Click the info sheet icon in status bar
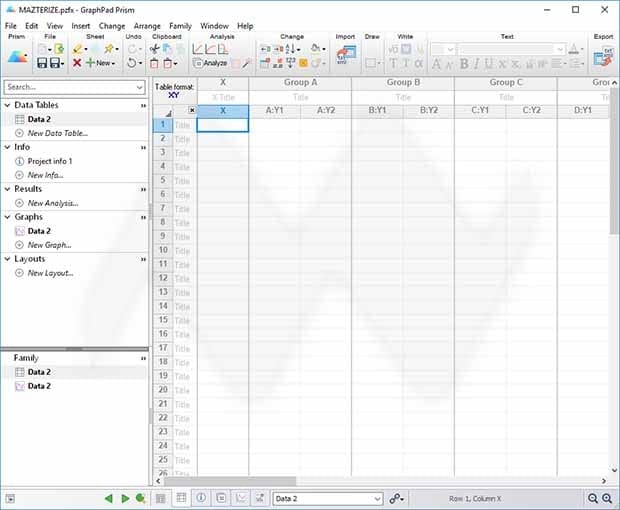Image resolution: width=620 pixels, height=510 pixels. click(x=201, y=498)
